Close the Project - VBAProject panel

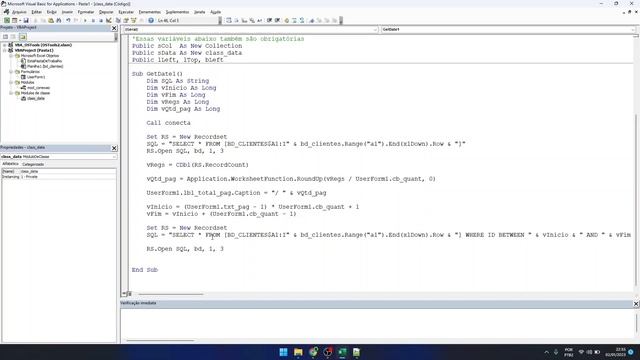tap(114, 28)
